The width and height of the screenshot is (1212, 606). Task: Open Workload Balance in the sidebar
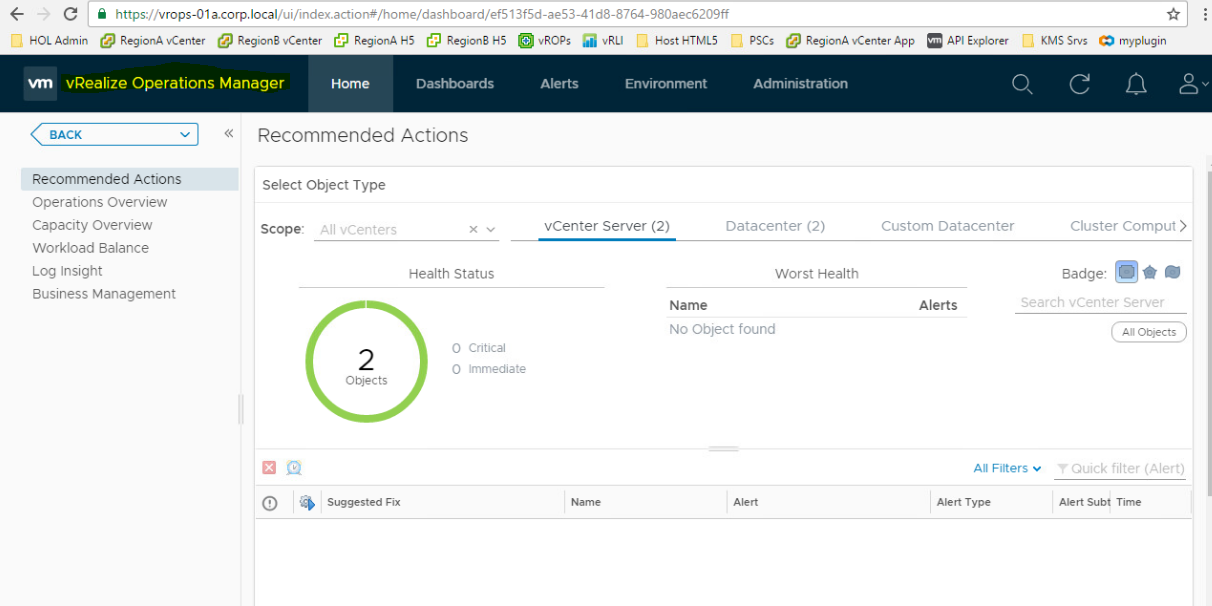coord(90,248)
